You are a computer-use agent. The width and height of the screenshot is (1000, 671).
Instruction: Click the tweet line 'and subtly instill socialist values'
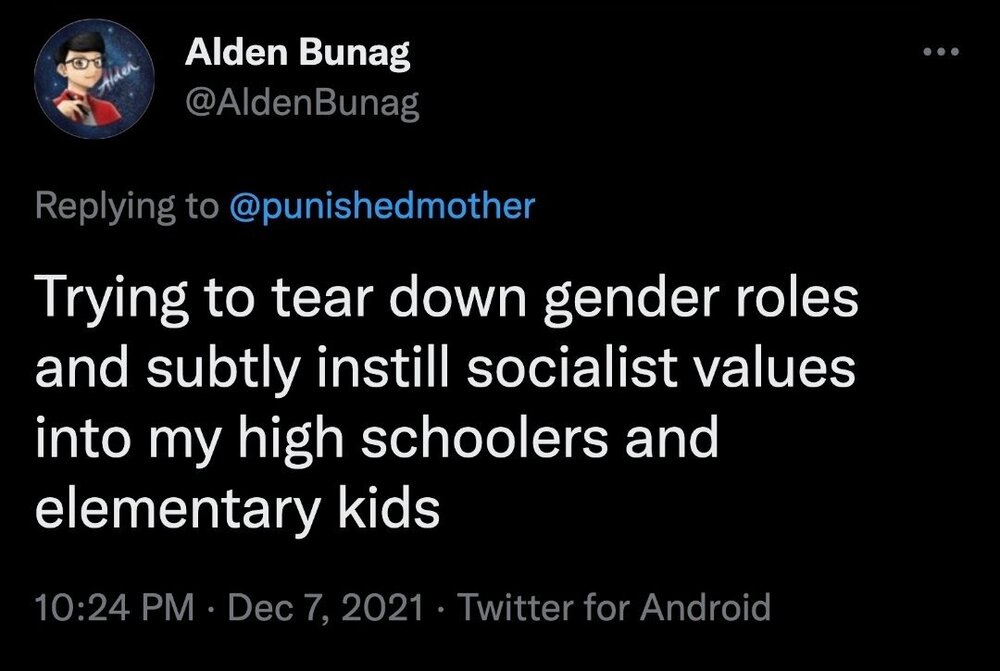445,369
